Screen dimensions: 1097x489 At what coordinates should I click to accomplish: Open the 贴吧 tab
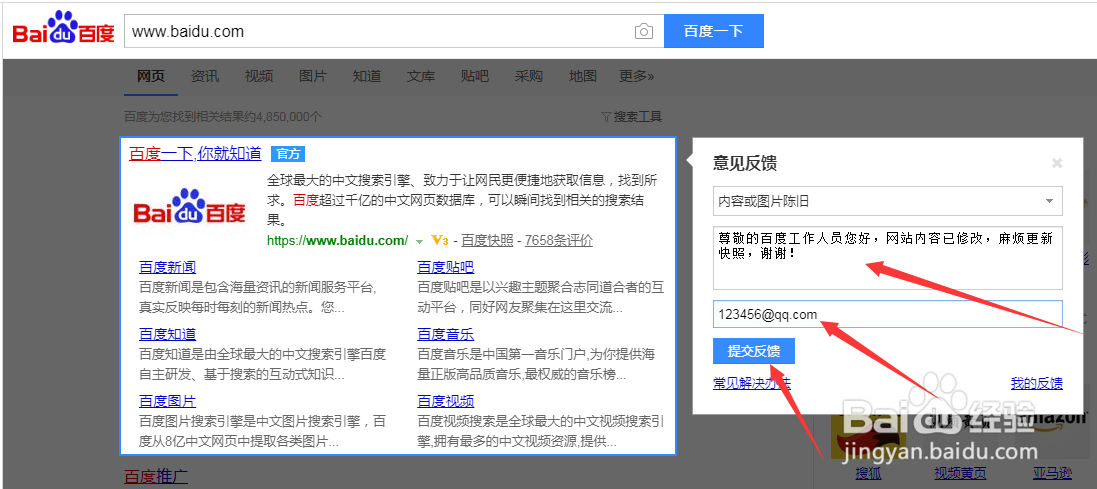[x=474, y=76]
